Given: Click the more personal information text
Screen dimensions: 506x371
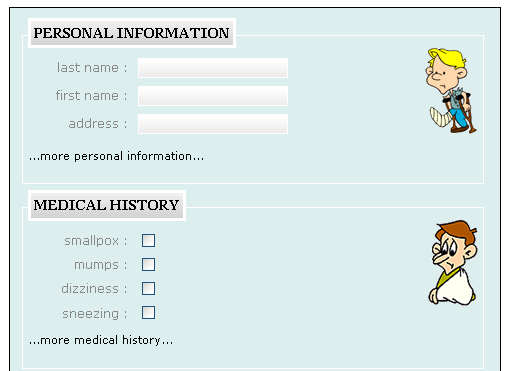Looking at the screenshot, I should (116, 156).
